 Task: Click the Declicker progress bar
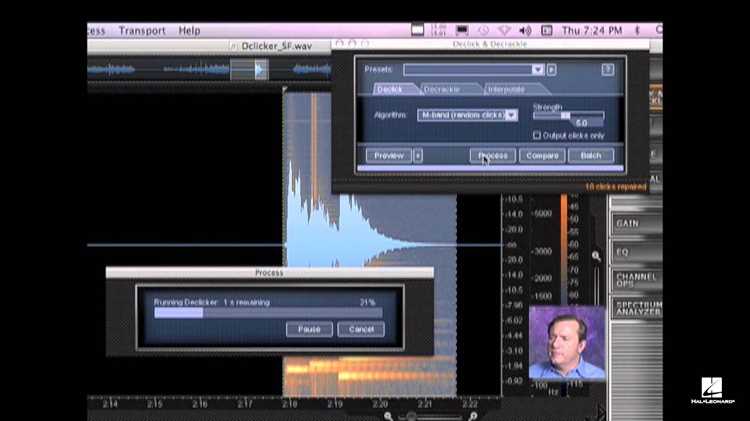click(268, 313)
